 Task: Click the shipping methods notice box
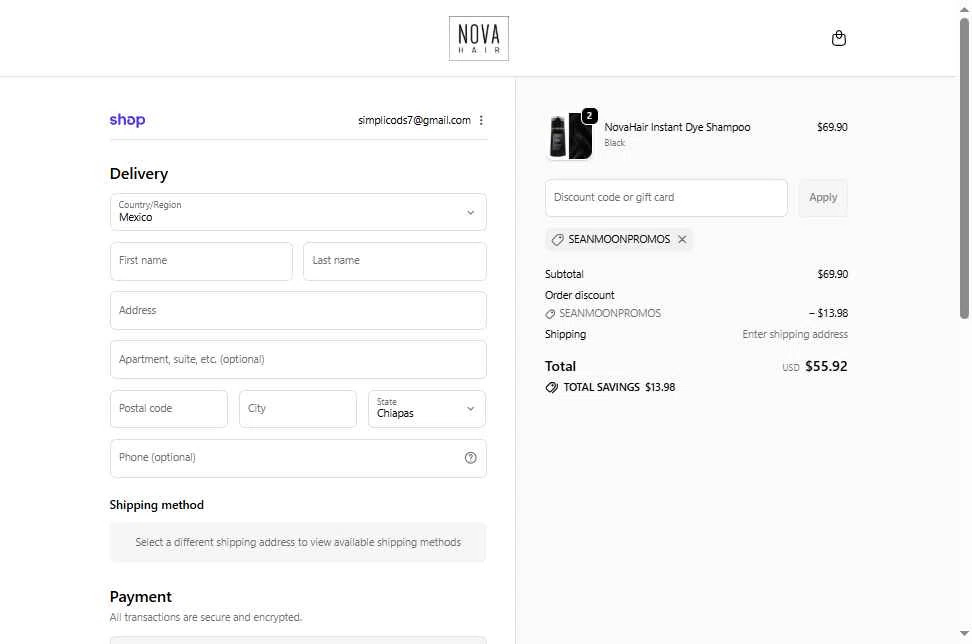point(298,542)
